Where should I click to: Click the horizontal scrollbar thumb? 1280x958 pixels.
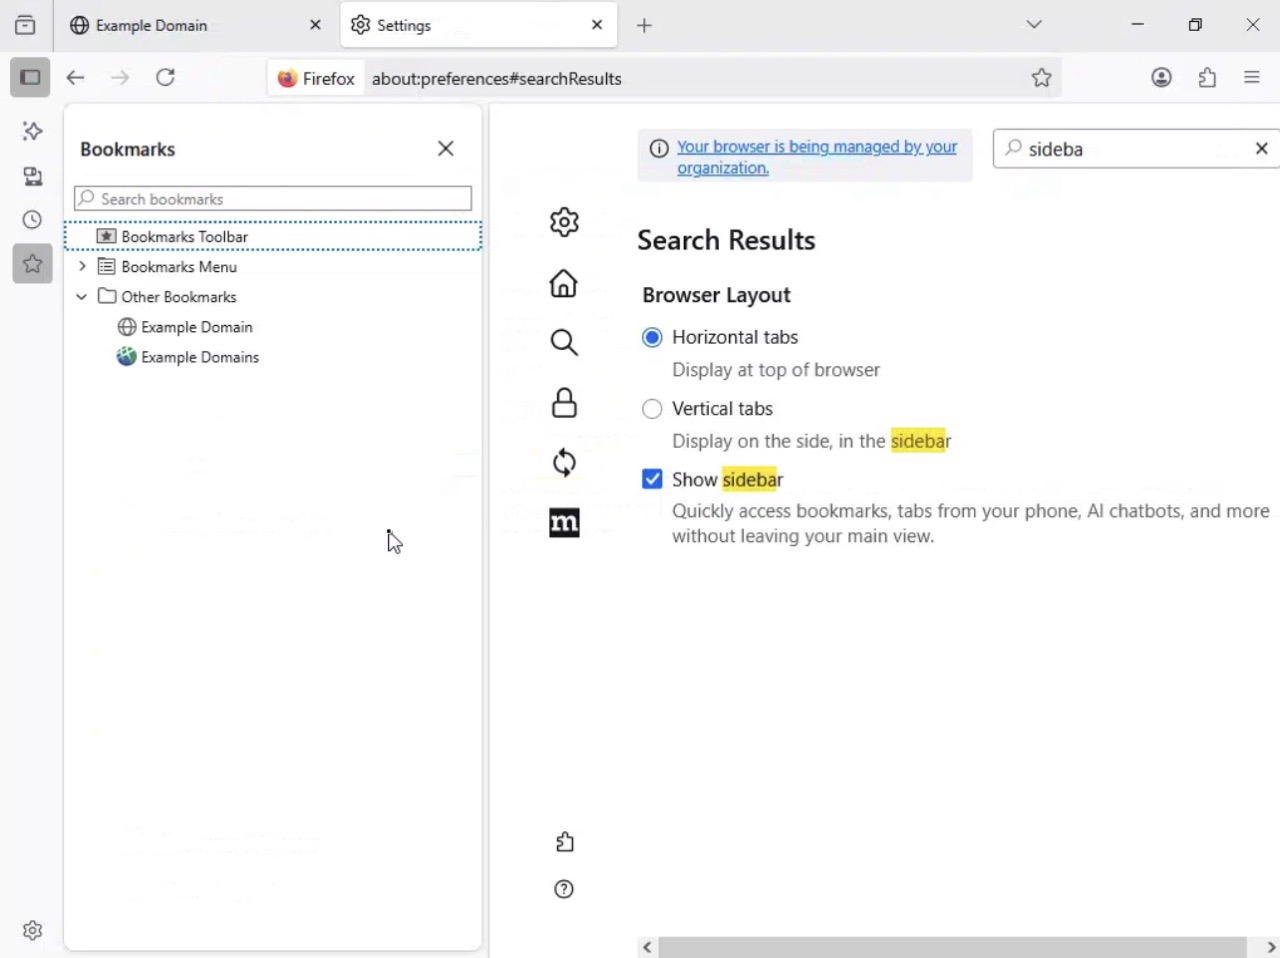point(952,947)
